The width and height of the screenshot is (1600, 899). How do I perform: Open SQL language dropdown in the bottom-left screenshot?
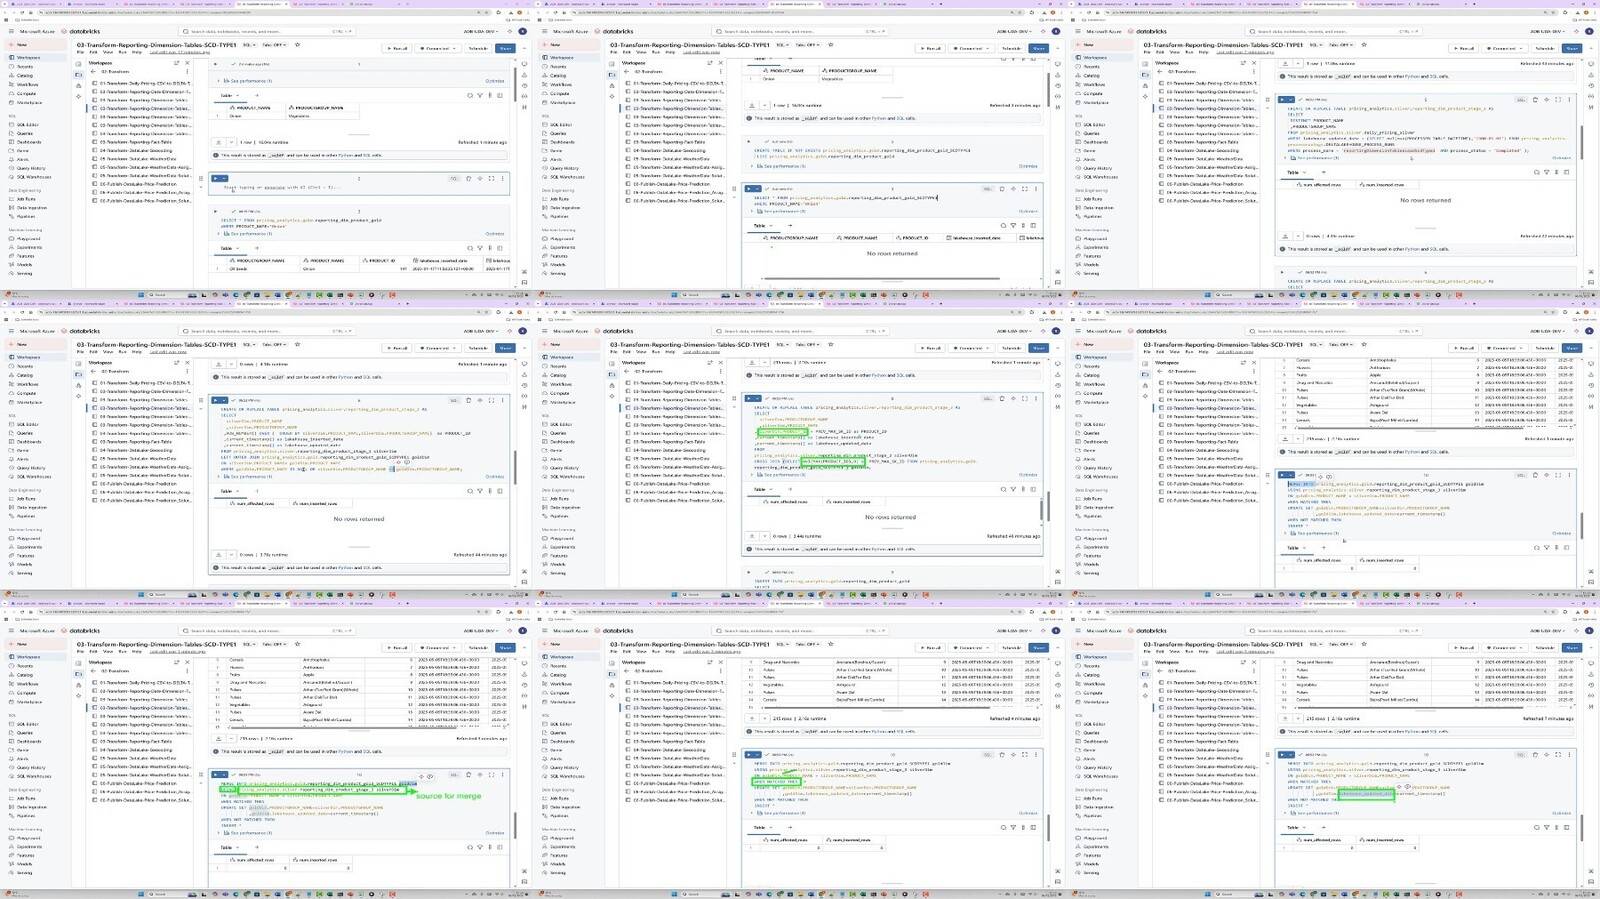click(x=248, y=645)
